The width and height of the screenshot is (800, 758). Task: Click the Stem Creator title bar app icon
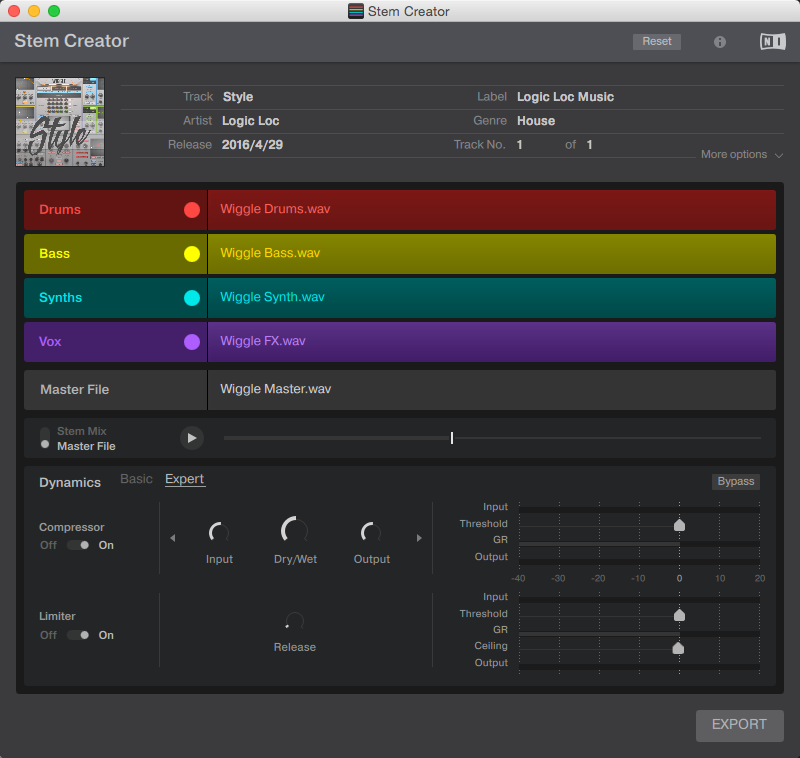pyautogui.click(x=356, y=11)
